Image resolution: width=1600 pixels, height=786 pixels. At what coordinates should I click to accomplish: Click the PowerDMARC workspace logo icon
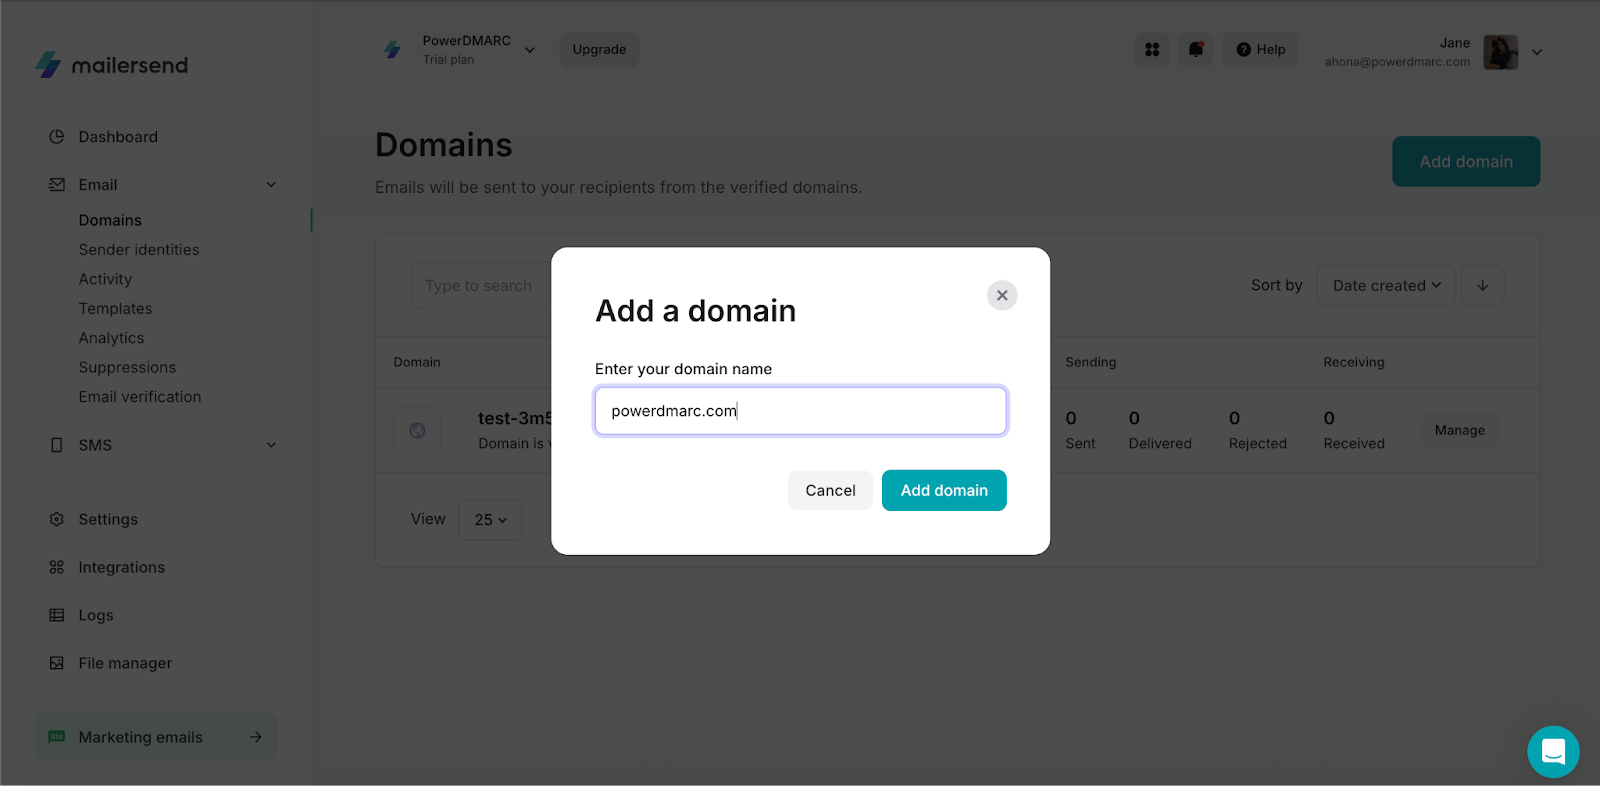392,49
